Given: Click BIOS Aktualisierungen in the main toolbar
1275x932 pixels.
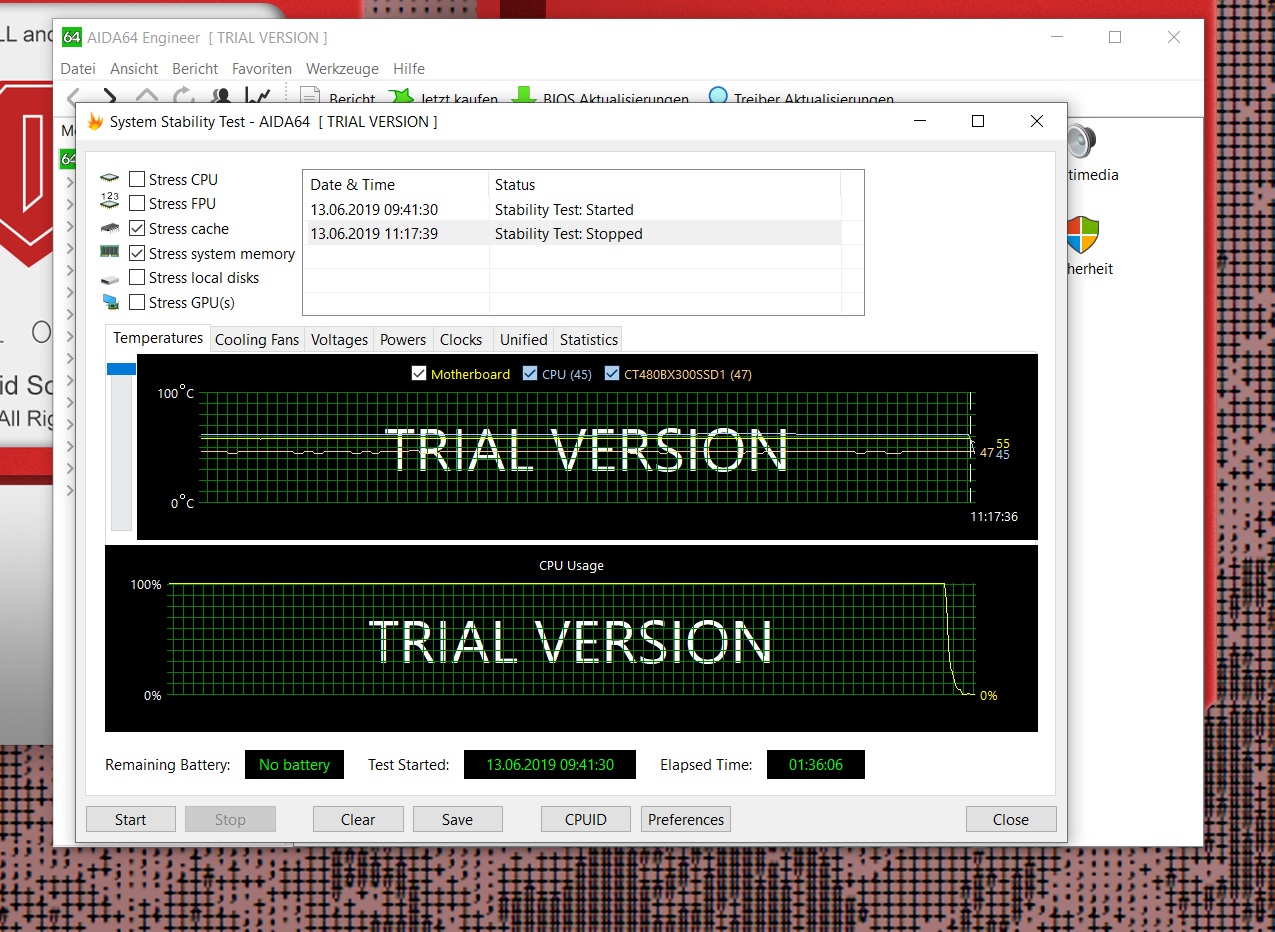Looking at the screenshot, I should 600,98.
